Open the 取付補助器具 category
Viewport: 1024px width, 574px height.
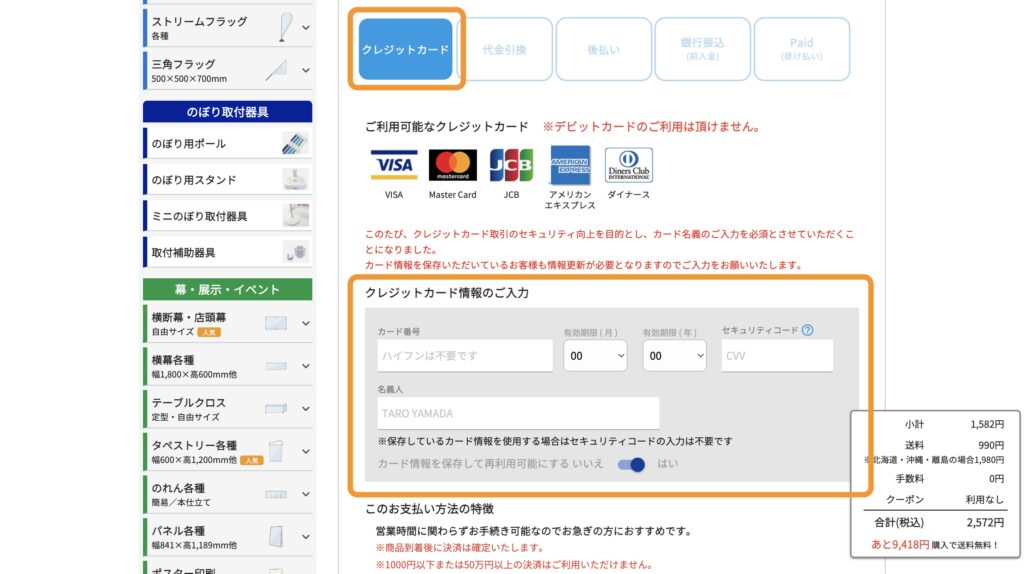click(227, 252)
